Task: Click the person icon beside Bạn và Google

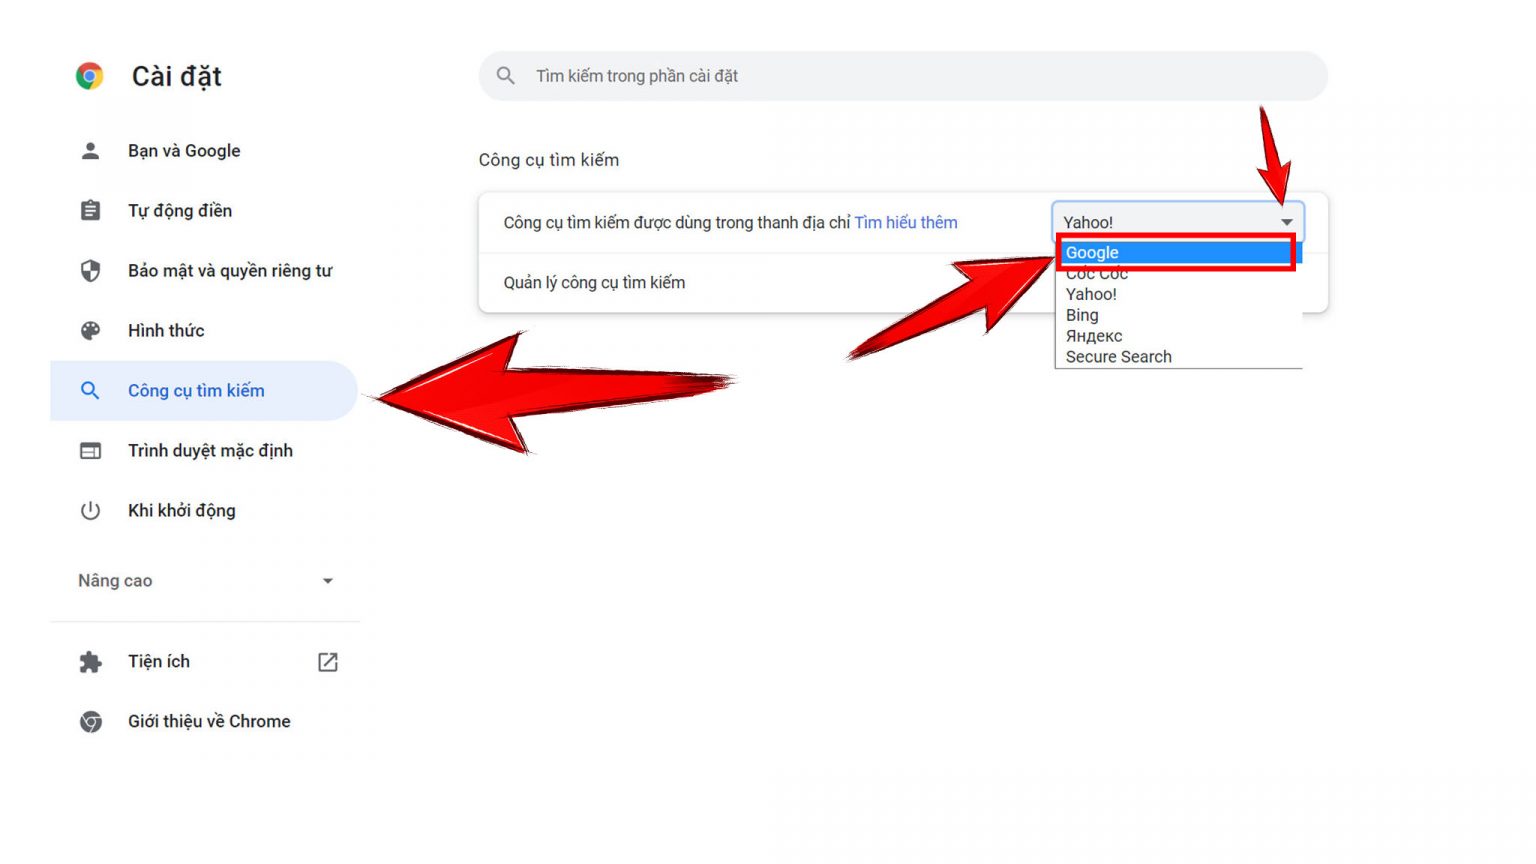Action: (x=90, y=151)
